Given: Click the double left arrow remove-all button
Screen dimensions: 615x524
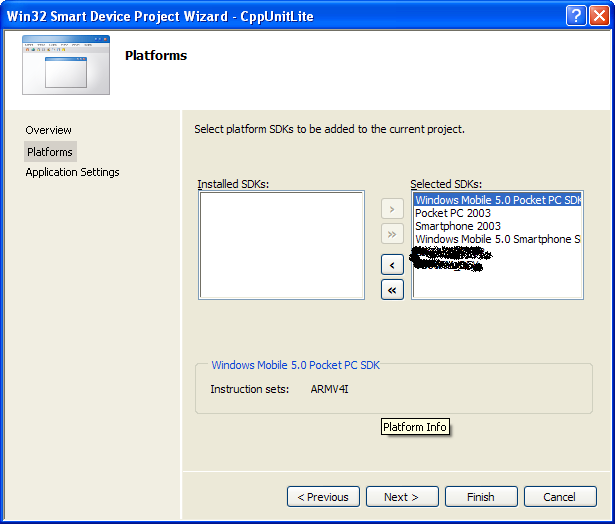Looking at the screenshot, I should coord(392,290).
